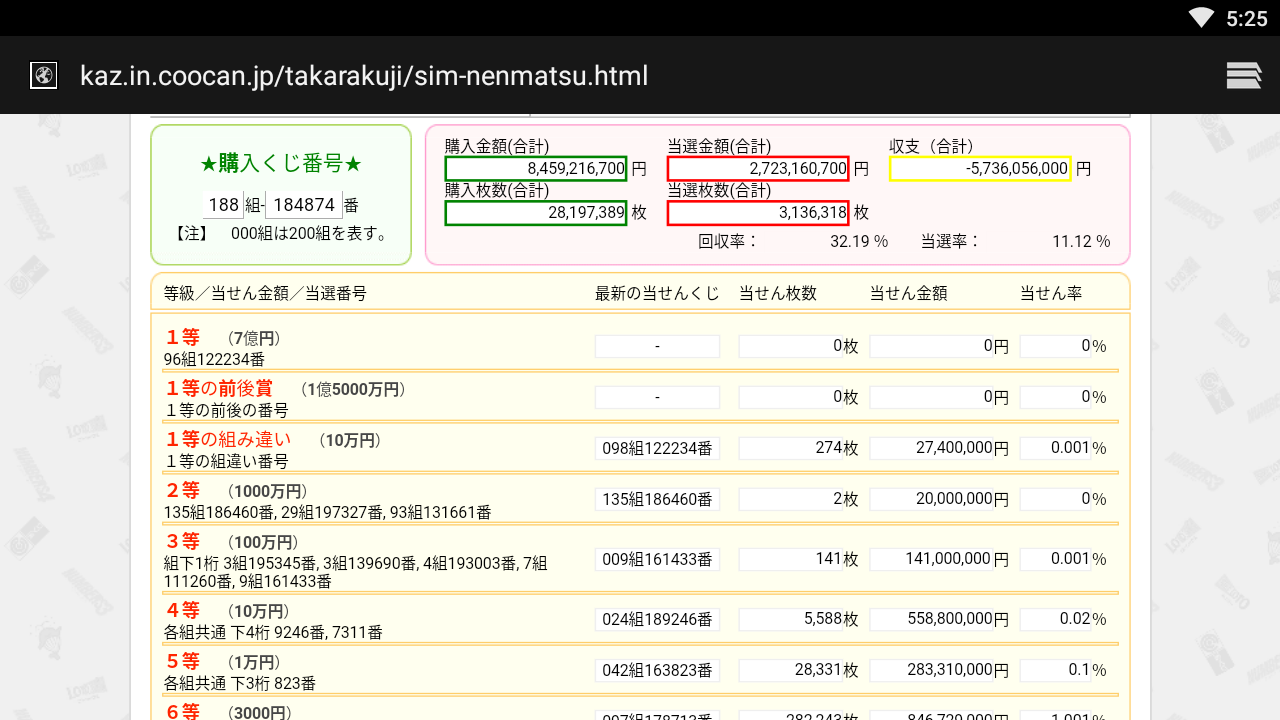The height and width of the screenshot is (720, 1280).
Task: Click the 20,000,000 円 amount field
Action: click(x=932, y=499)
